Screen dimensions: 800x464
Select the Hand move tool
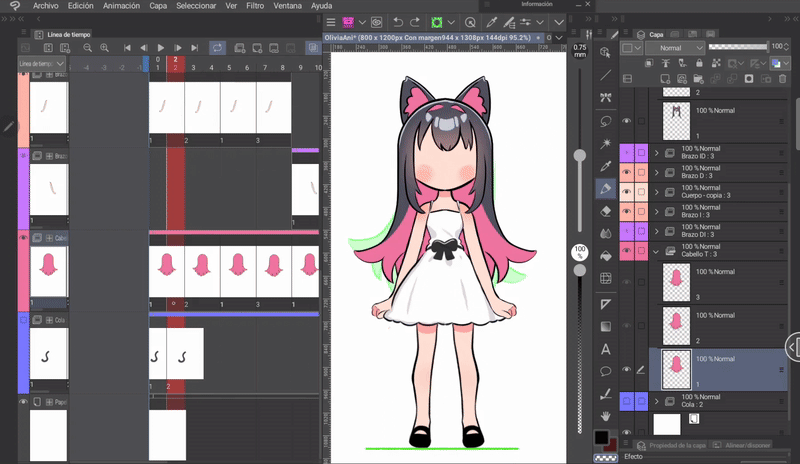coord(606,415)
